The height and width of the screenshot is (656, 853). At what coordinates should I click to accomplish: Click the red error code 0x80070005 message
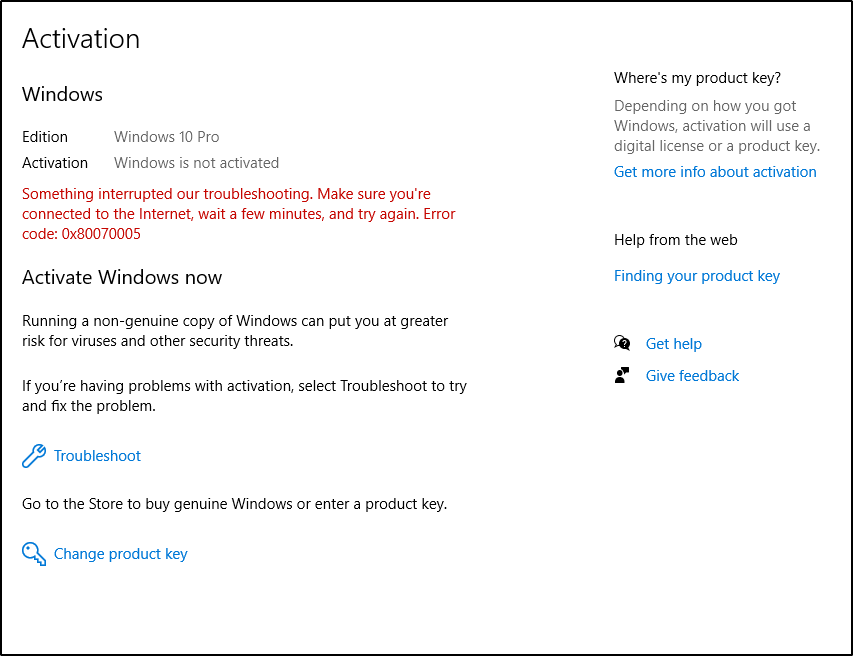238,214
